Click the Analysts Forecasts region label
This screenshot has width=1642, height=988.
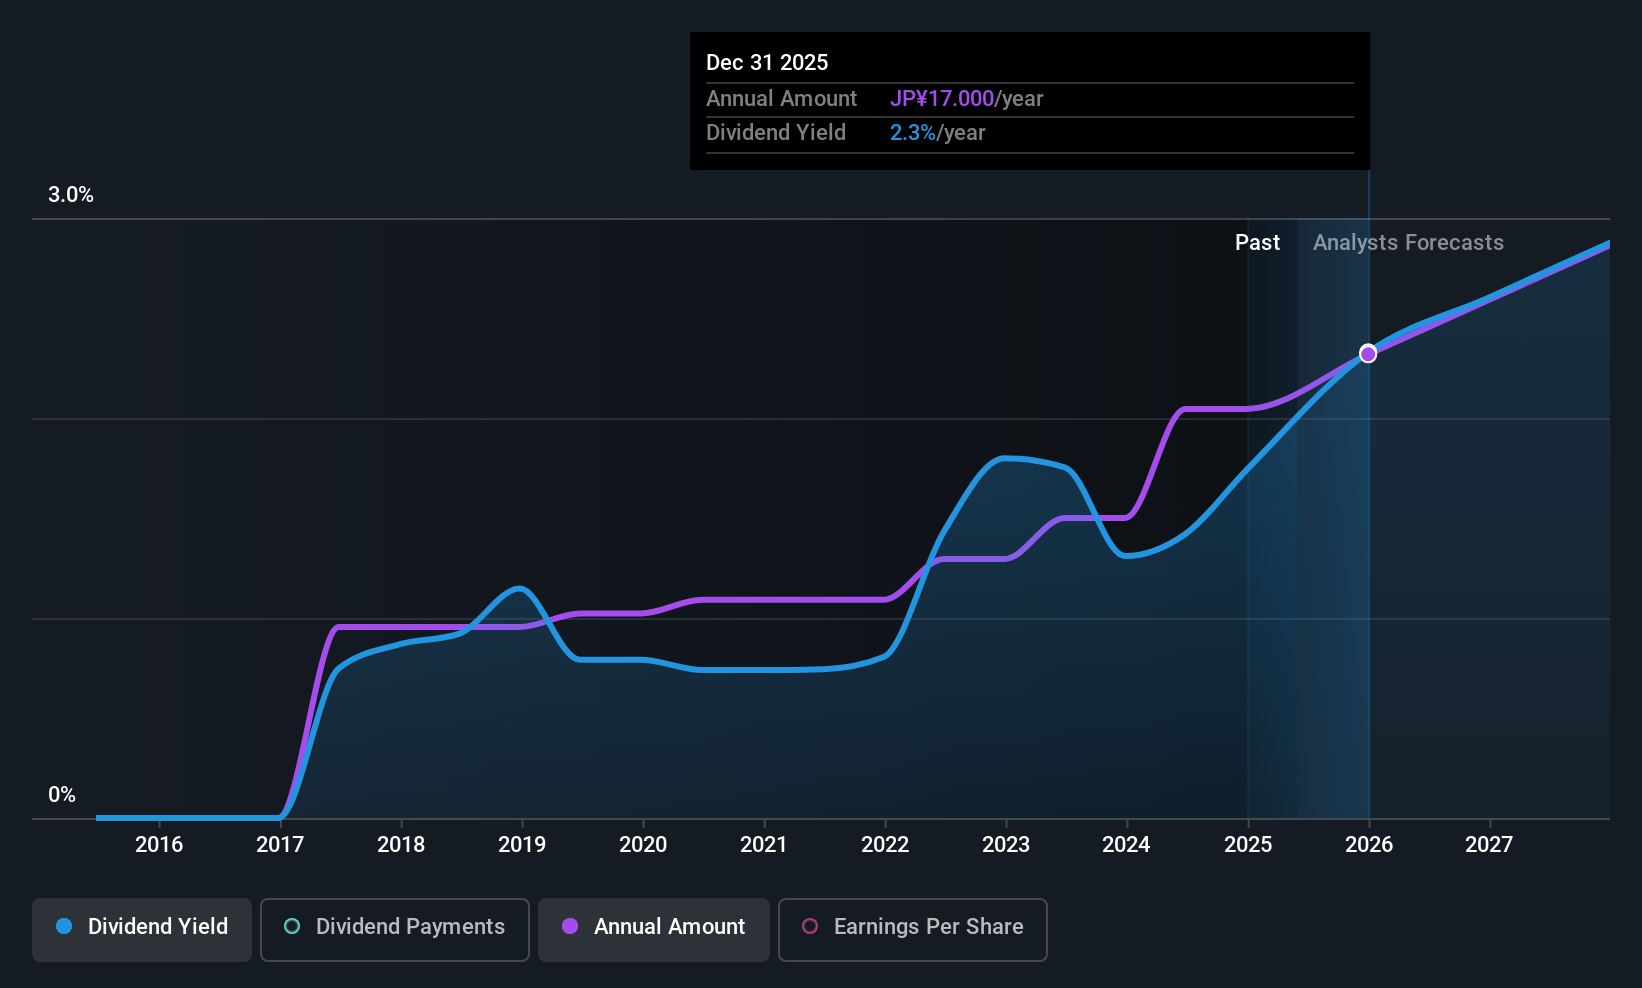tap(1408, 243)
